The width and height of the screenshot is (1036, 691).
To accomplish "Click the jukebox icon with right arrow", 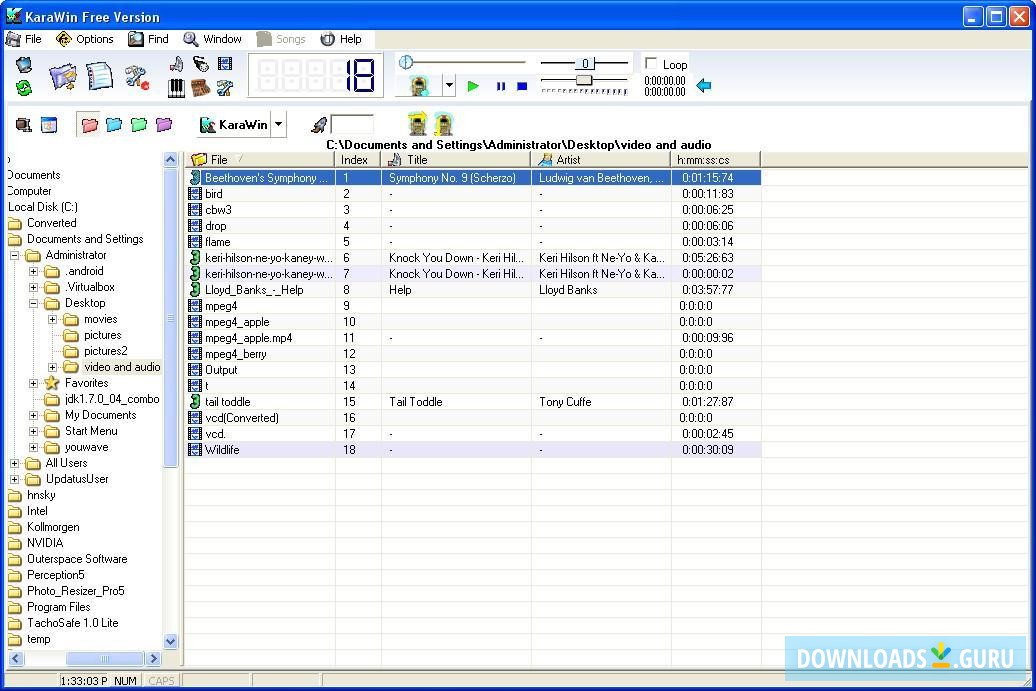I will [x=418, y=124].
